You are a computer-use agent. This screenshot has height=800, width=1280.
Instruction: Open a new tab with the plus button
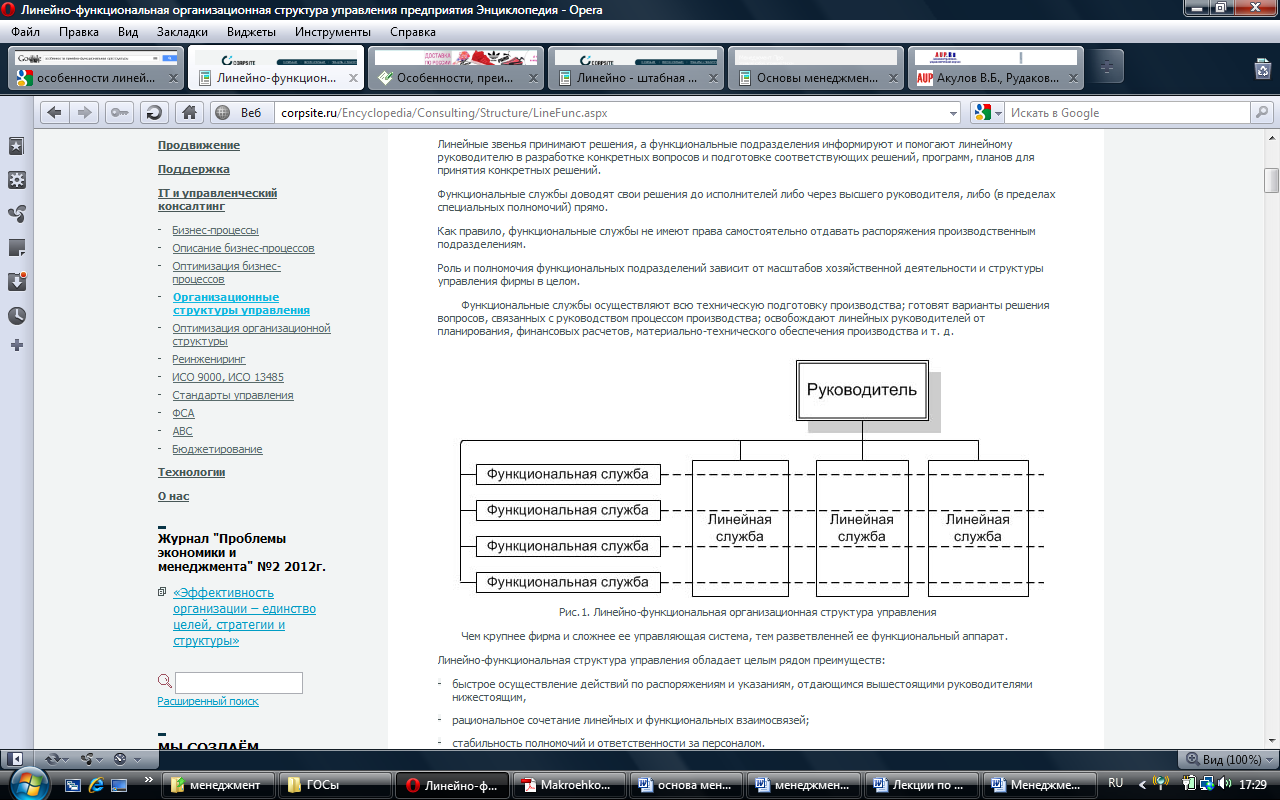[x=1106, y=67]
